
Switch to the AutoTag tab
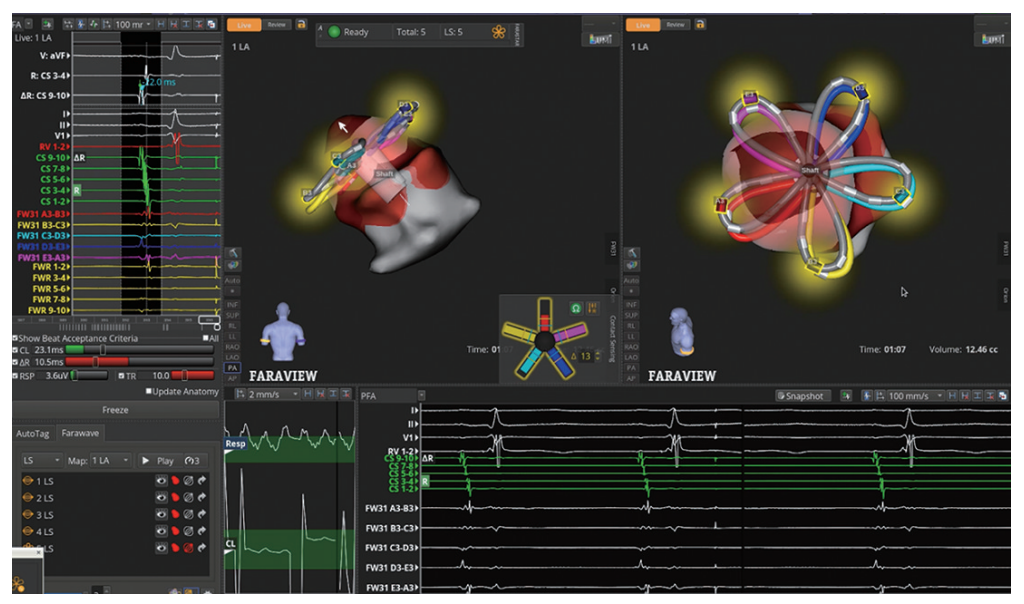[x=33, y=434]
